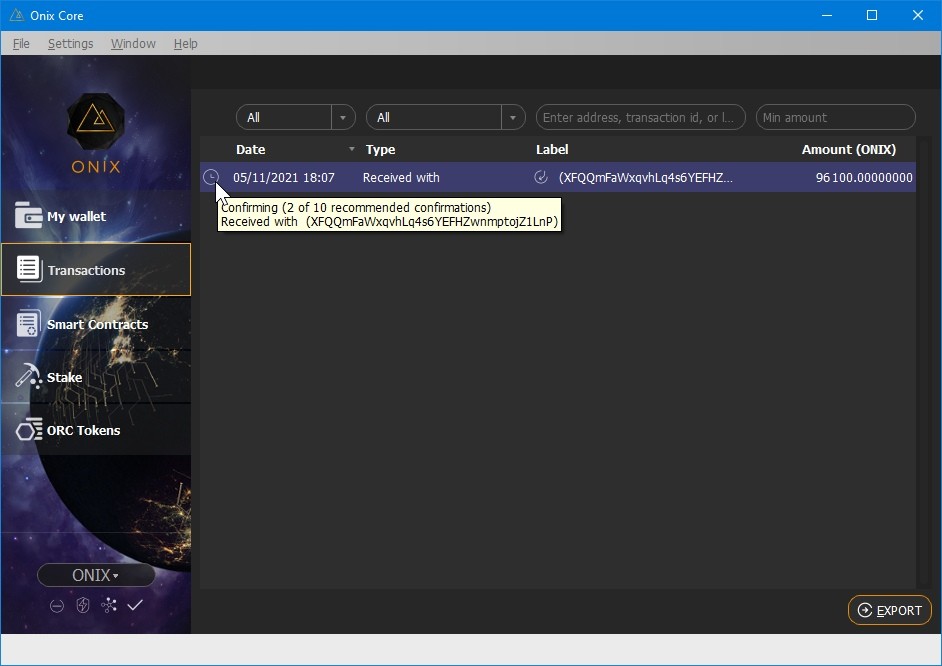Image resolution: width=942 pixels, height=666 pixels.
Task: Open the Smart Contracts page
Action: pos(96,324)
